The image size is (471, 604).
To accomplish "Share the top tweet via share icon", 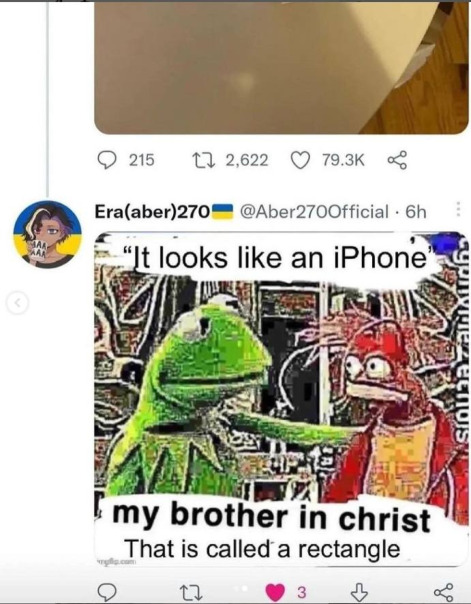I will tap(397, 160).
